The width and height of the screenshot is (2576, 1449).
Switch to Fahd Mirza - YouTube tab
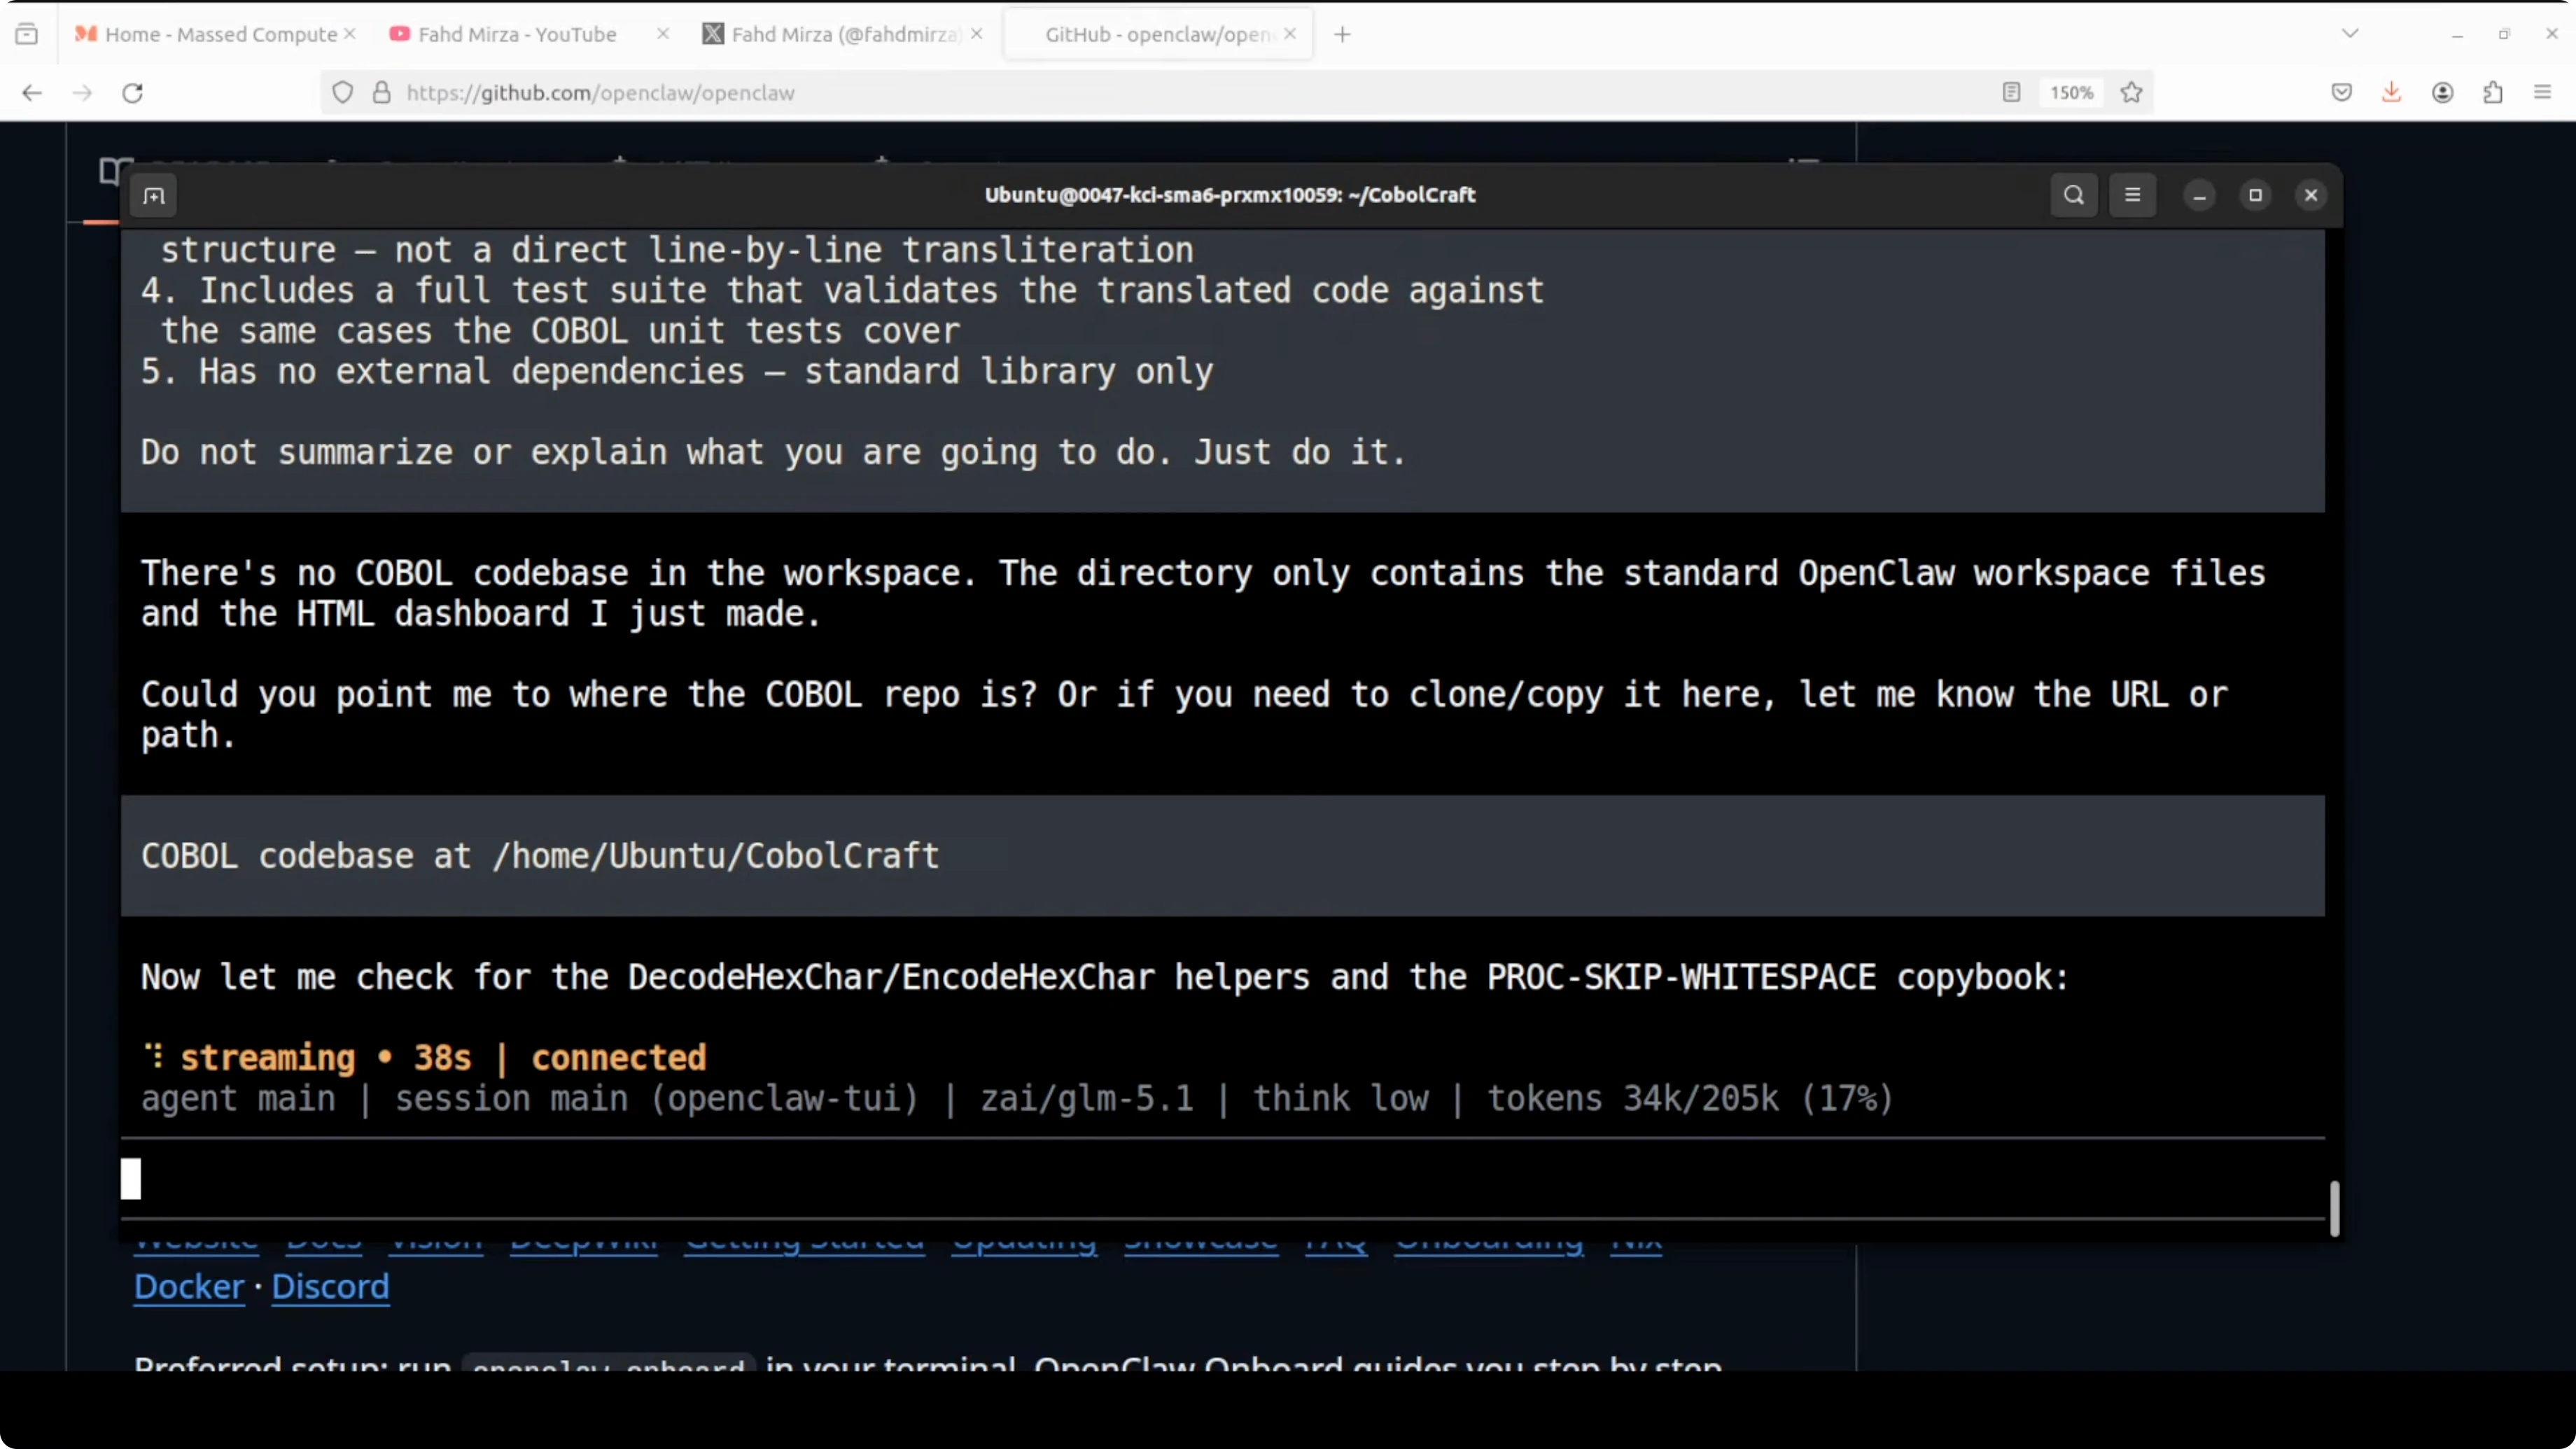tap(516, 34)
